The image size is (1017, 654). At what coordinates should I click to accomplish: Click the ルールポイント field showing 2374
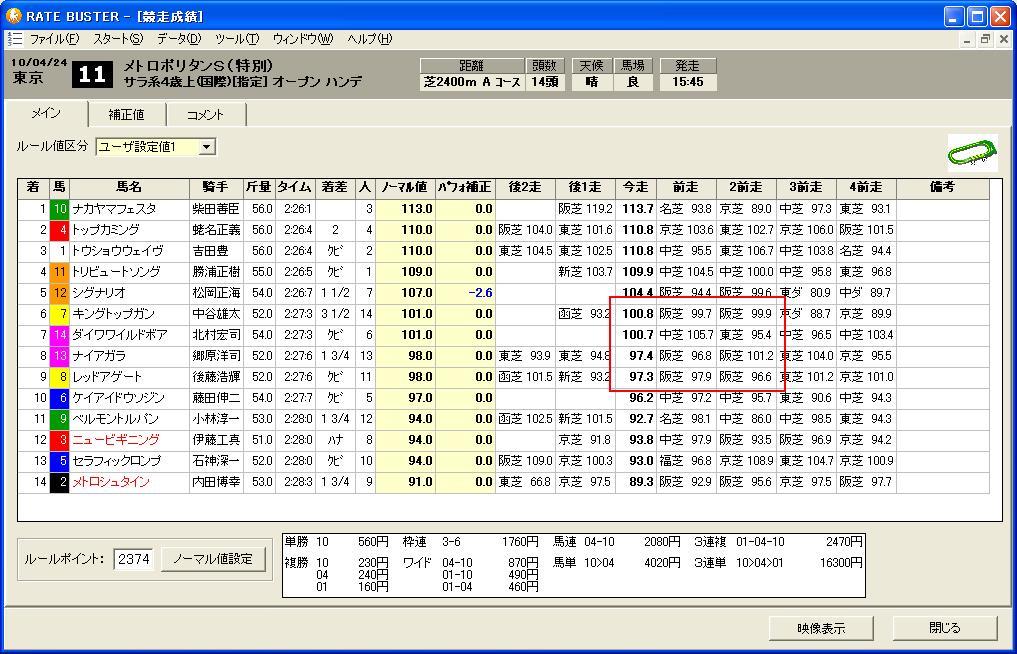[134, 559]
